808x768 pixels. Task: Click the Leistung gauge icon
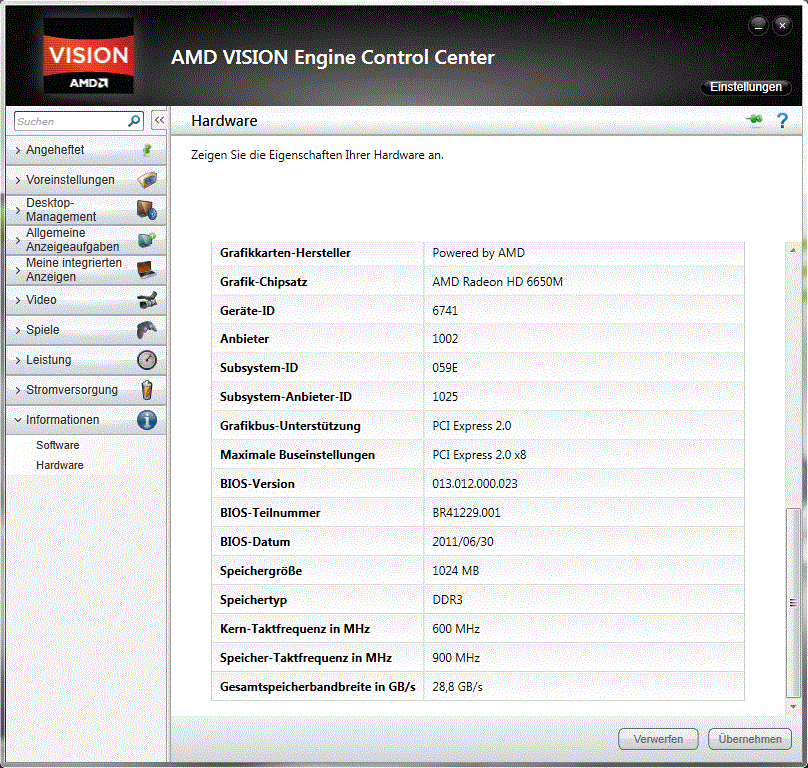147,360
